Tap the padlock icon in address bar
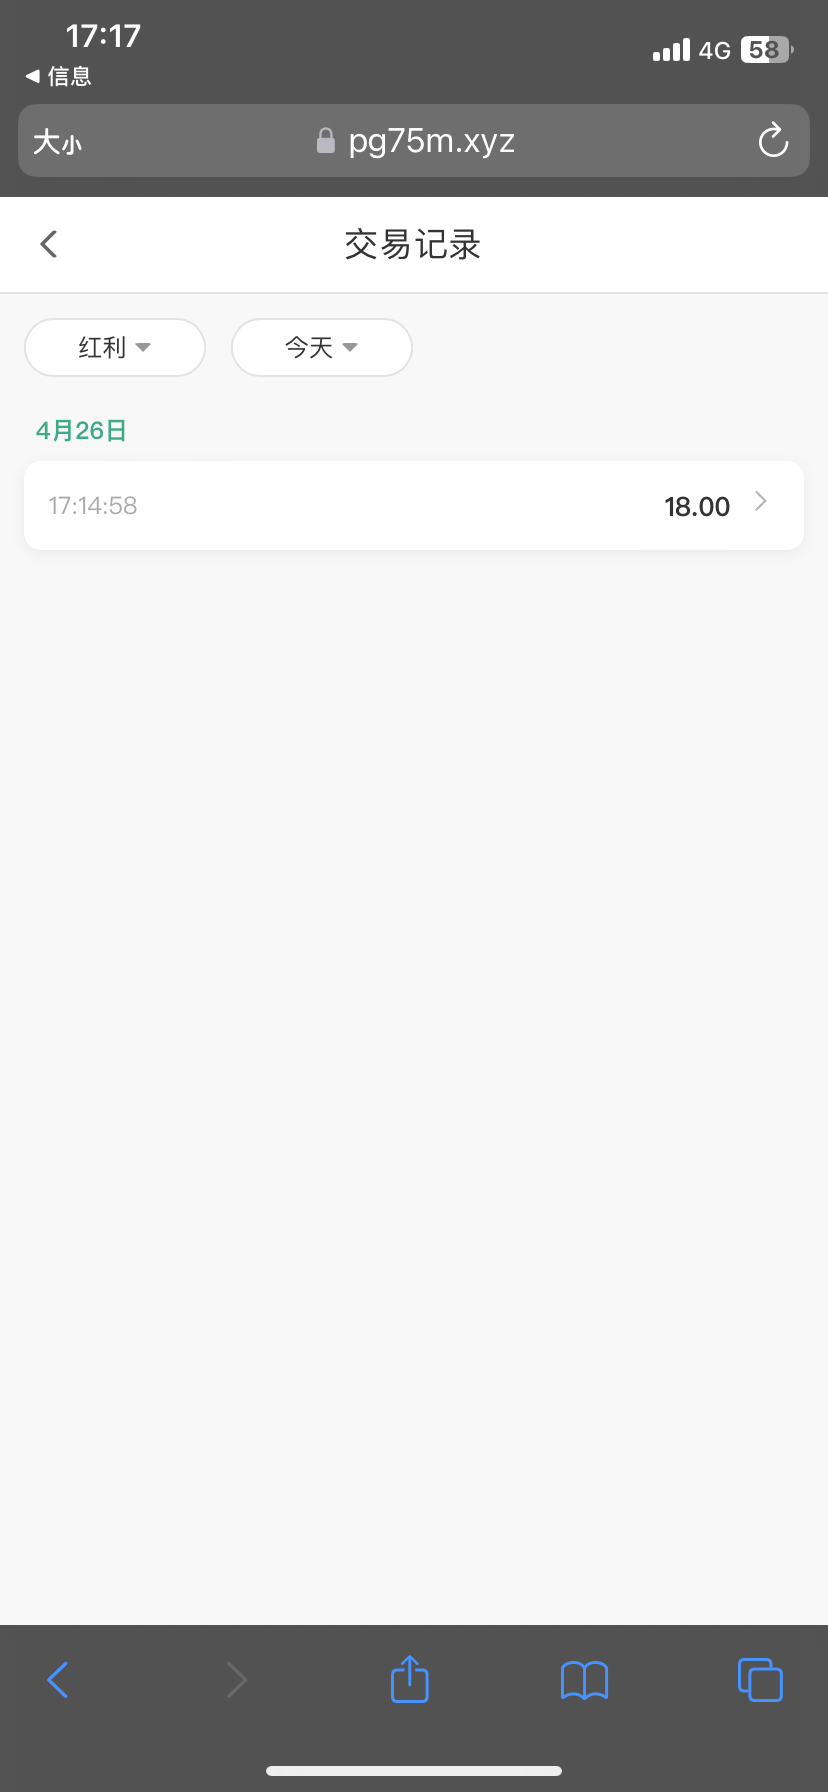Screen dimensions: 828x1792 click(x=326, y=141)
